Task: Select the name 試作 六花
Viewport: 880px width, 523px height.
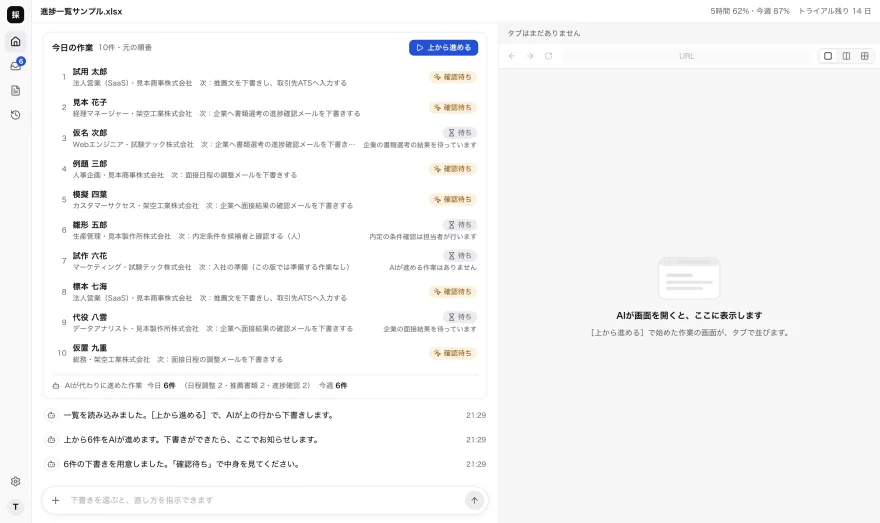Action: (x=90, y=256)
